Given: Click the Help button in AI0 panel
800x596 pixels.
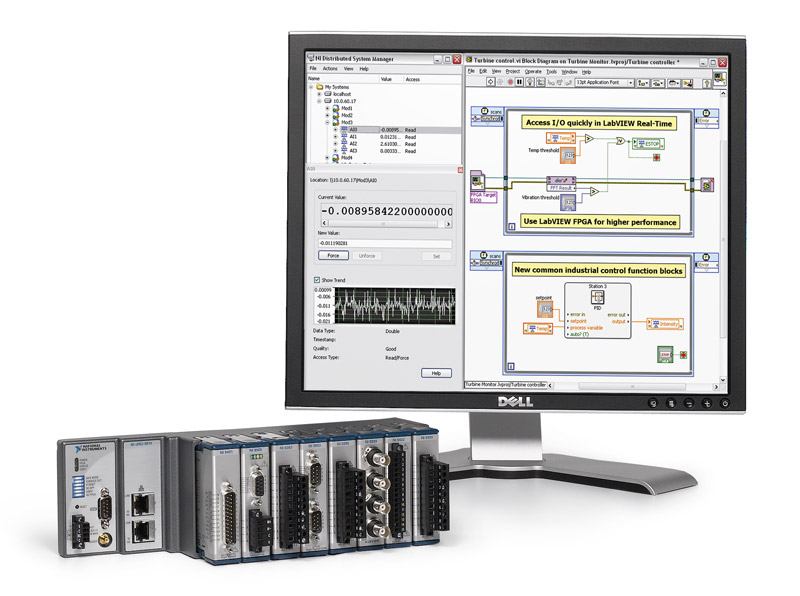Looking at the screenshot, I should click(436, 373).
